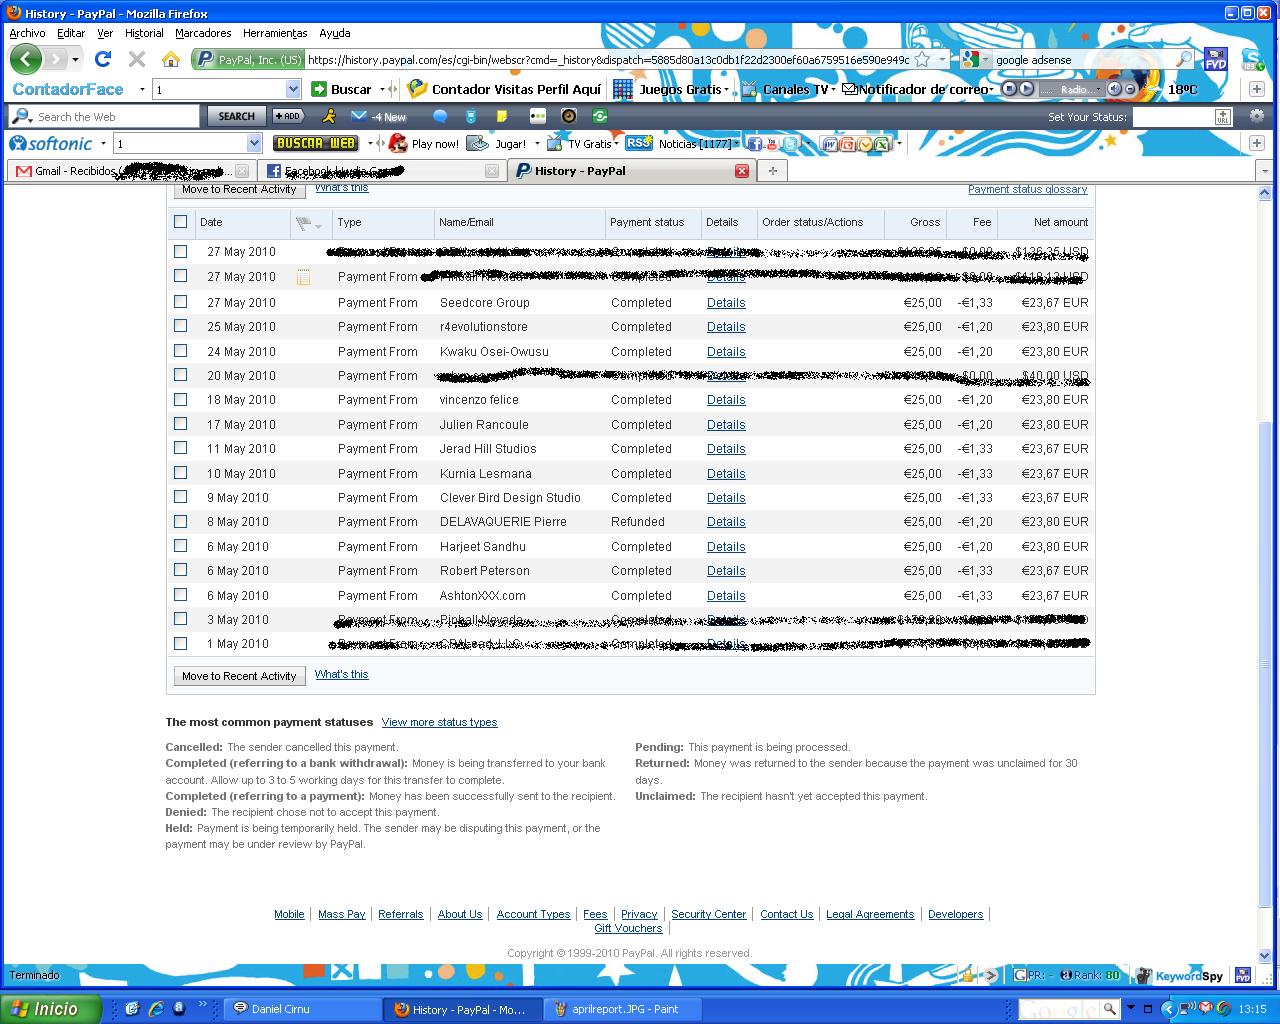Click the View more status types link

tap(439, 722)
